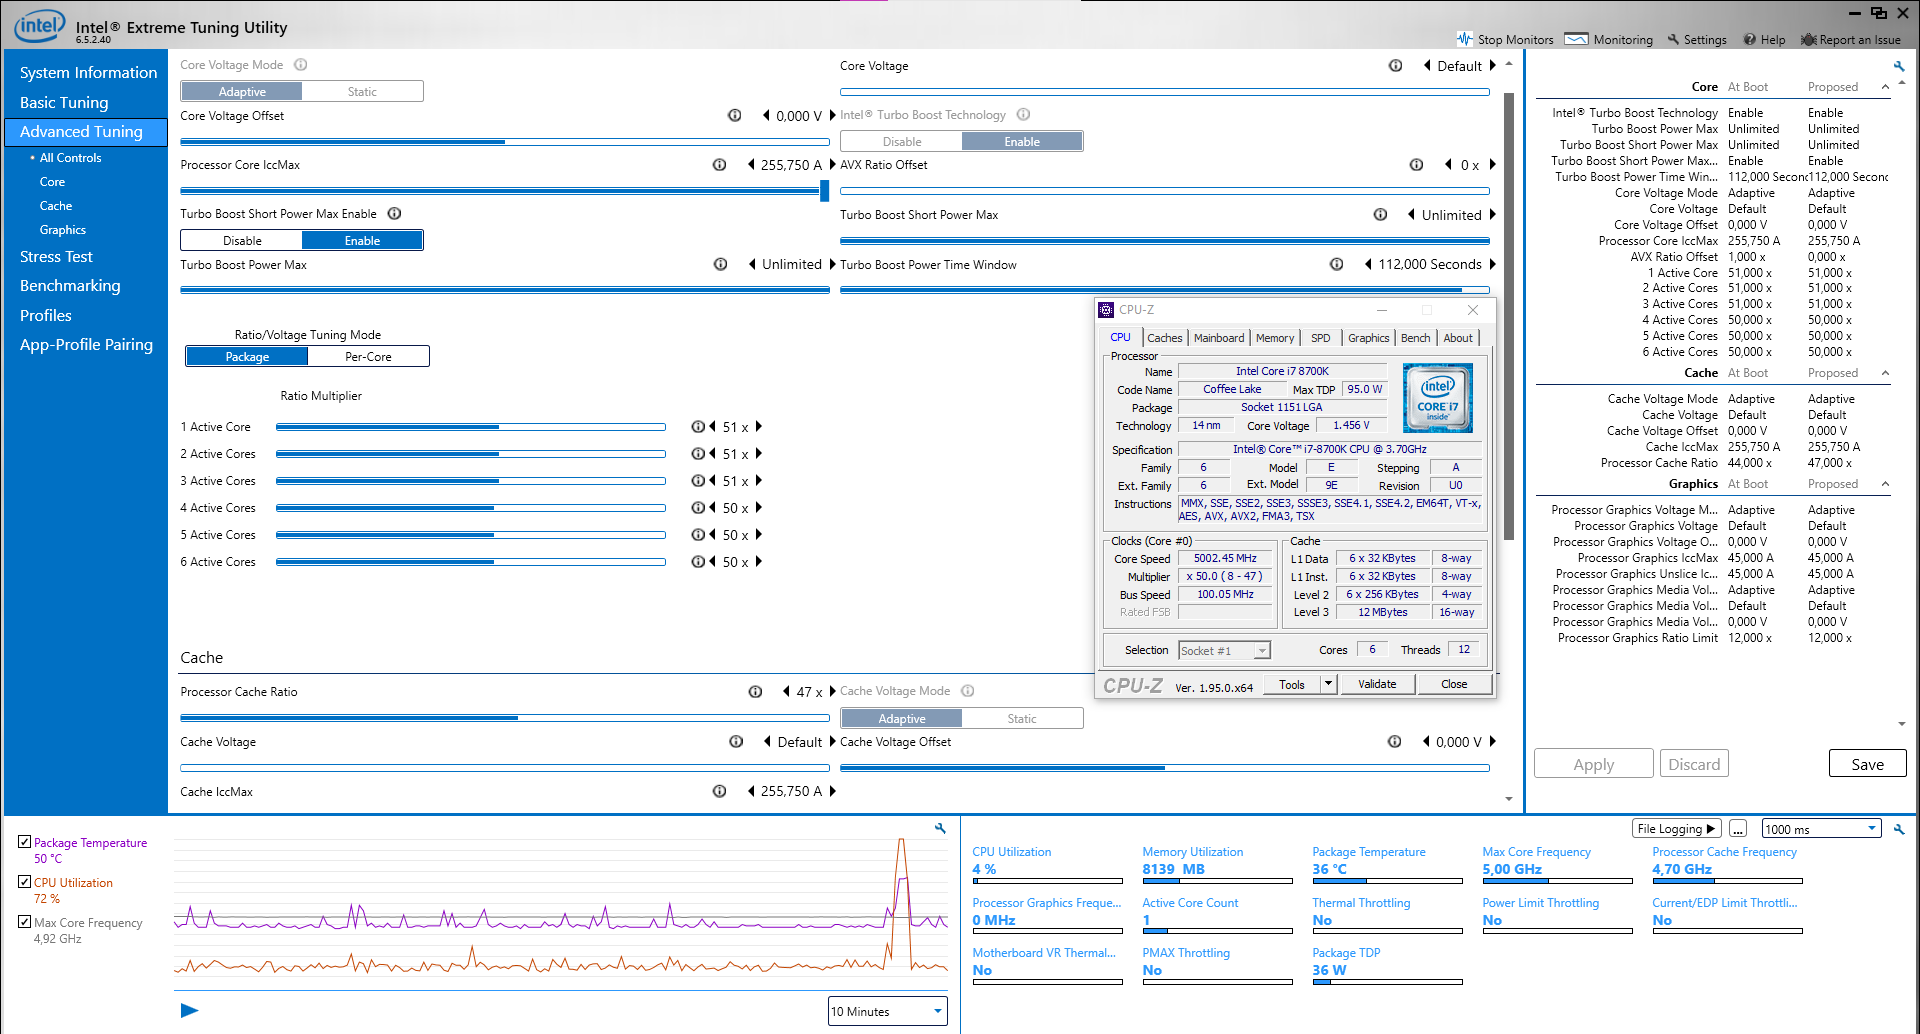This screenshot has height=1034, width=1920.
Task: Open the 1000 ms interval dropdown
Action: [1821, 829]
